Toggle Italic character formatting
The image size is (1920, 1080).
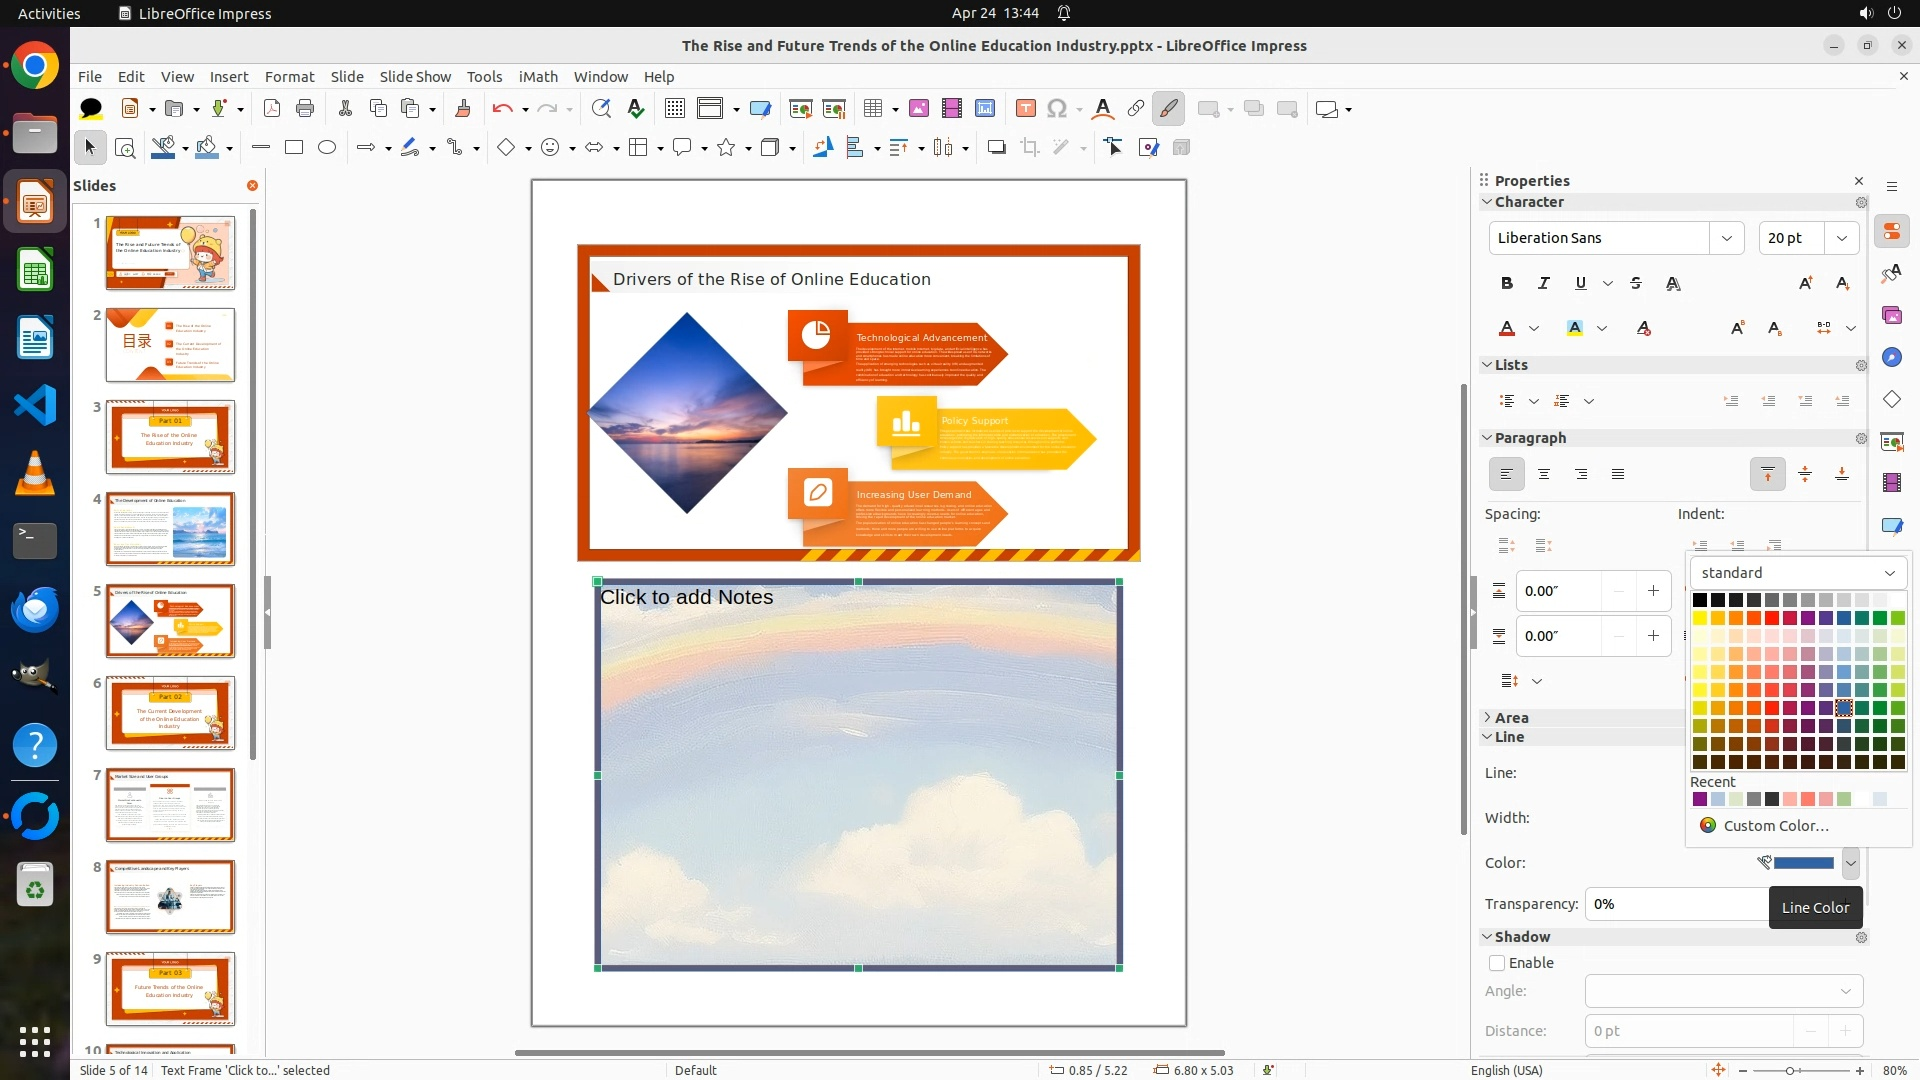1544,283
